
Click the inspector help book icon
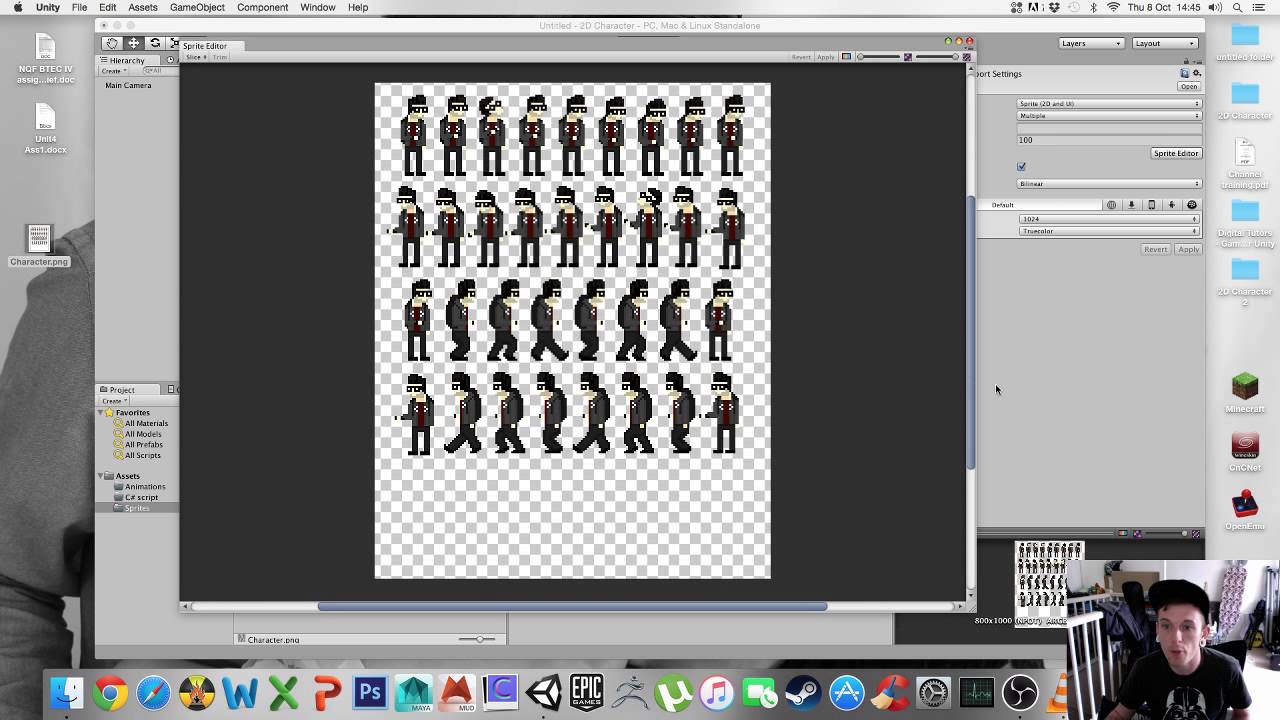pos(1184,73)
